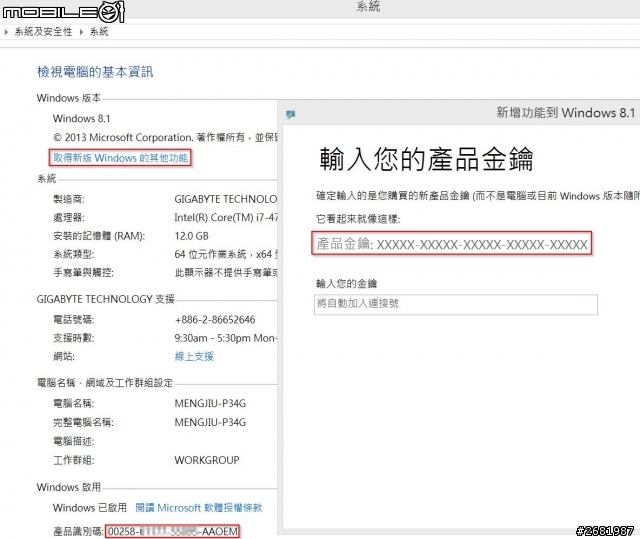Viewport: 640px width, 539px height.
Task: Click the 取得新版 Windows 的其他功能 link
Action: tap(120, 158)
